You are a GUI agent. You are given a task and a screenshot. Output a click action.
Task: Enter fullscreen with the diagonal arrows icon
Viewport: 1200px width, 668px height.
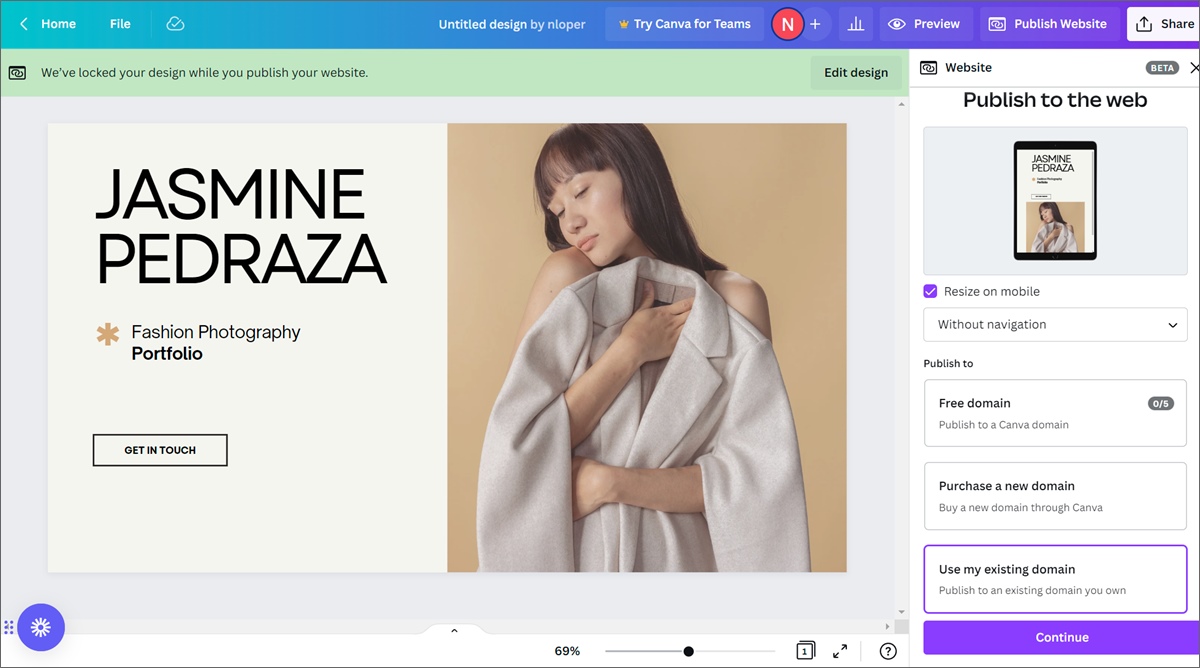click(x=840, y=650)
